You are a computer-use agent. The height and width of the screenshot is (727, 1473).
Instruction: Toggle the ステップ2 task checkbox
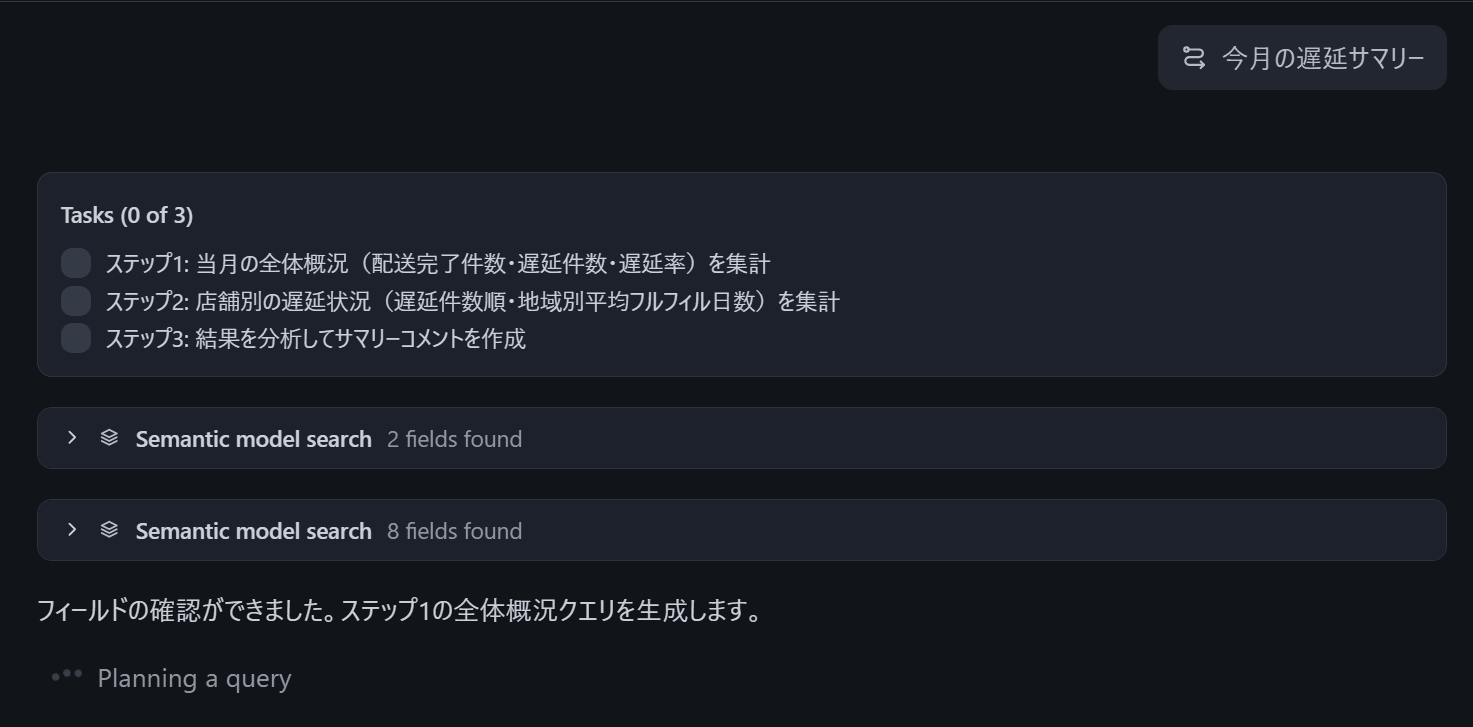pos(76,301)
